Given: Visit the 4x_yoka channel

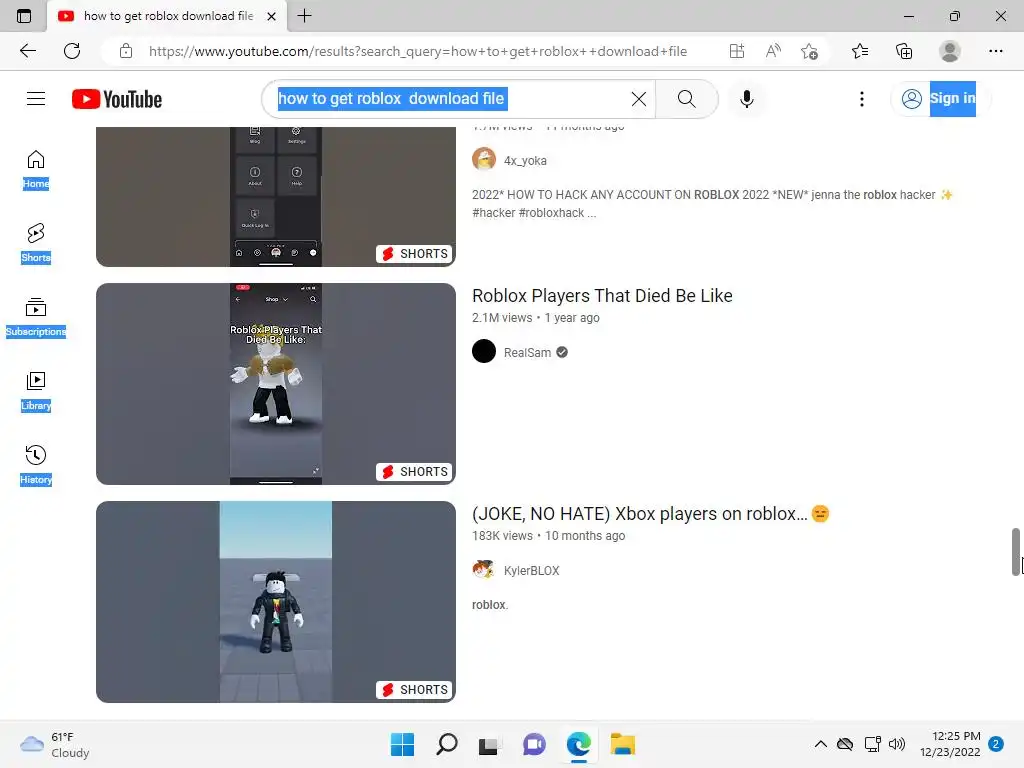Looking at the screenshot, I should [x=525, y=161].
